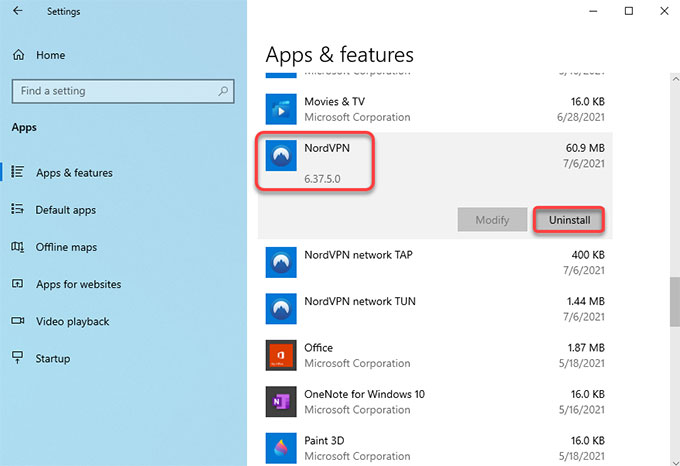
Task: Select NordVPN network TUN entry
Action: [x=360, y=301]
